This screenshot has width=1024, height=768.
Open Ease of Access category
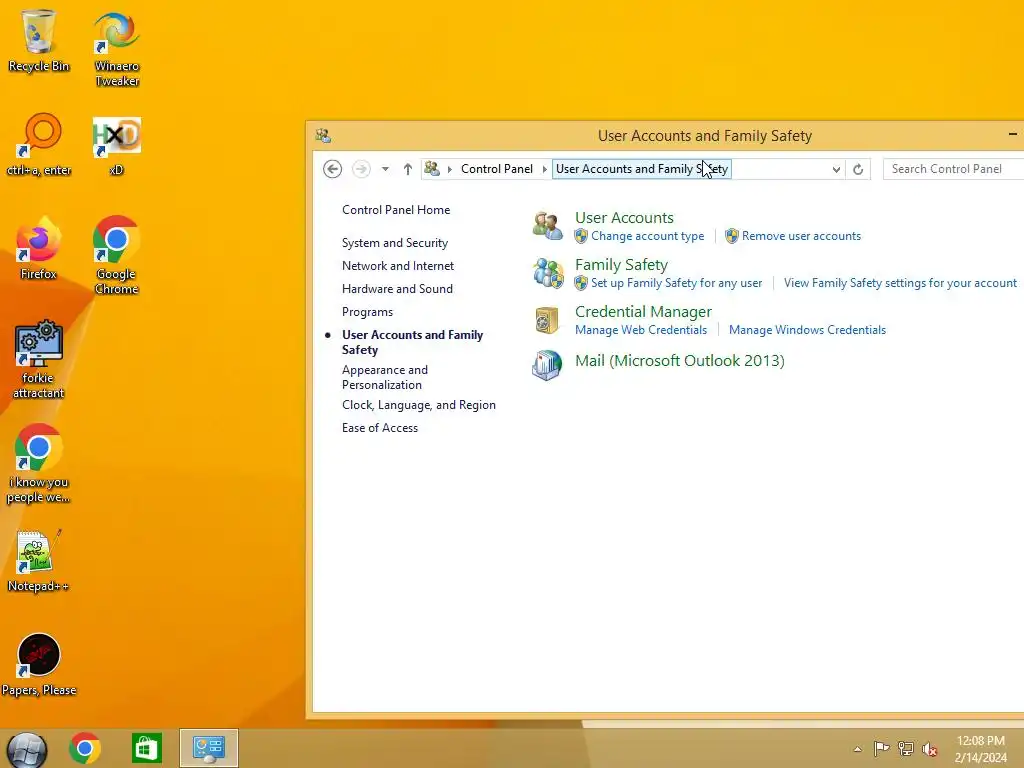(x=379, y=428)
